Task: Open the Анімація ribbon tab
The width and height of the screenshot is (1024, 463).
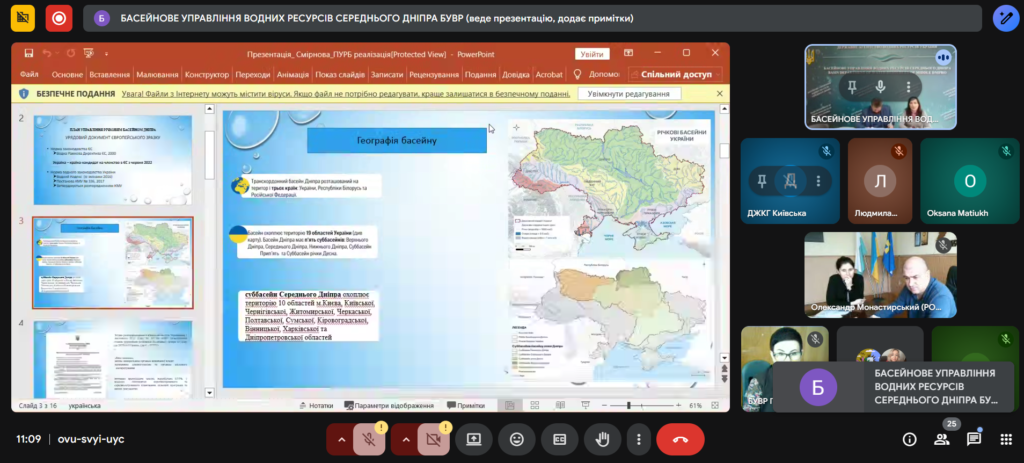Action: pyautogui.click(x=292, y=74)
